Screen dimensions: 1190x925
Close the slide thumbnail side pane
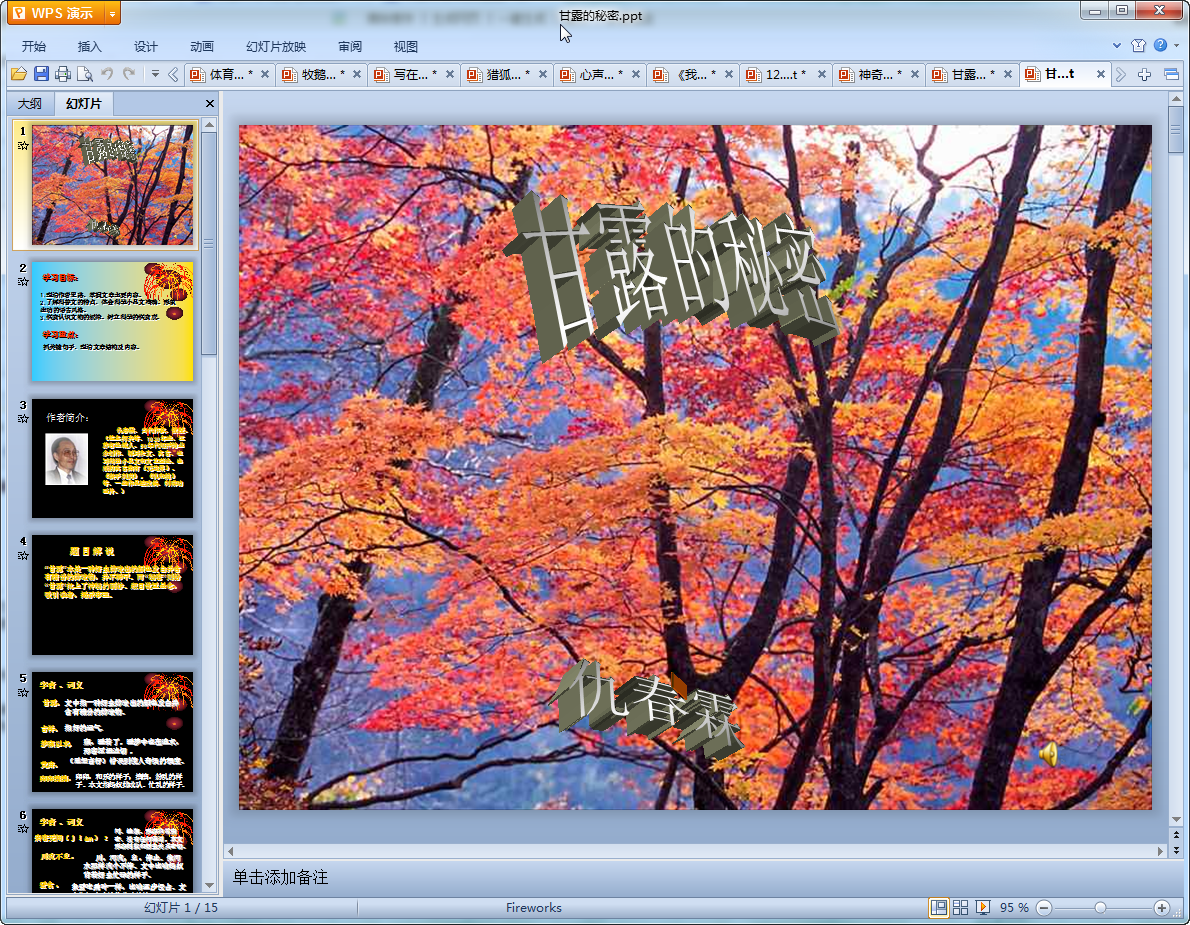209,103
